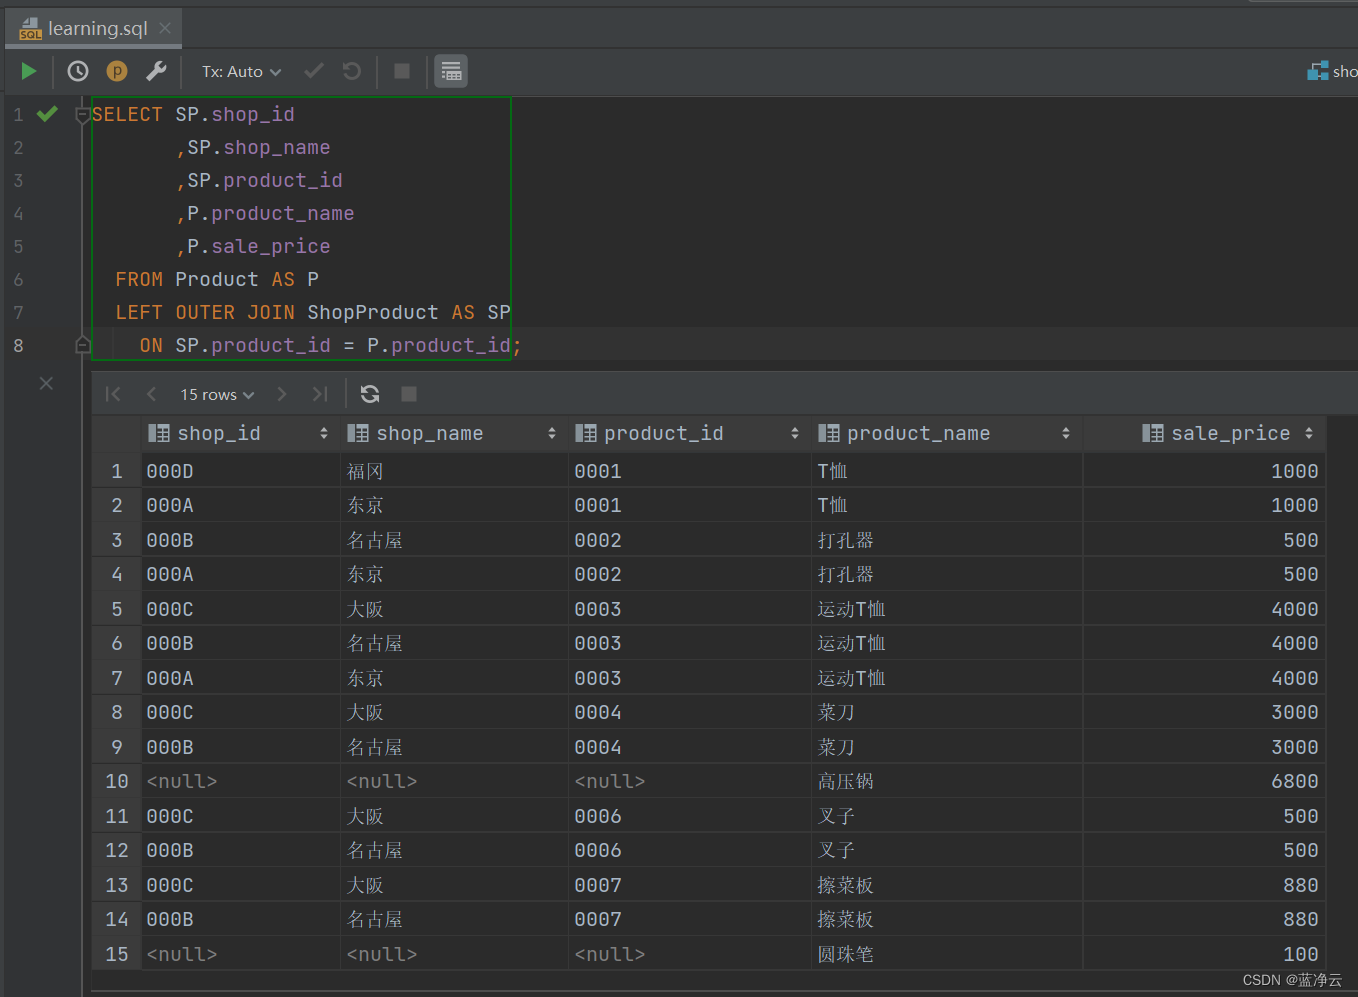Image resolution: width=1358 pixels, height=997 pixels.
Task: Click the sort arrows on the sale_price column
Action: 1309,433
